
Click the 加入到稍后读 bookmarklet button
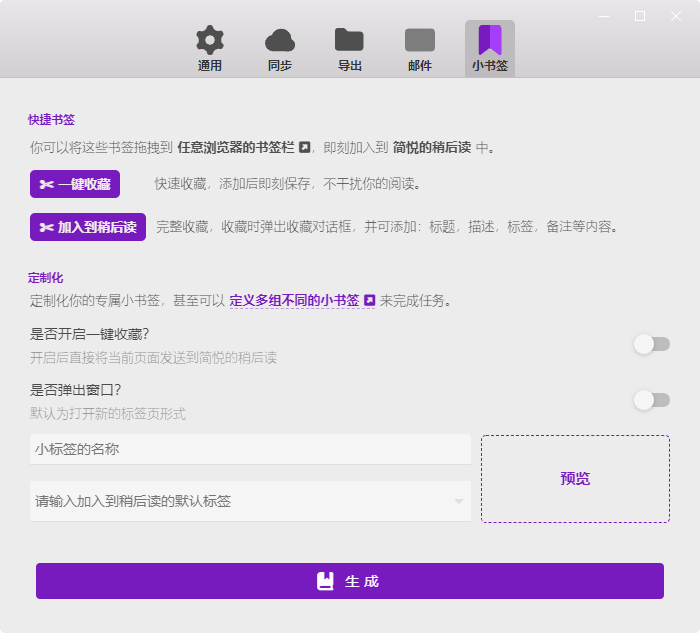88,227
